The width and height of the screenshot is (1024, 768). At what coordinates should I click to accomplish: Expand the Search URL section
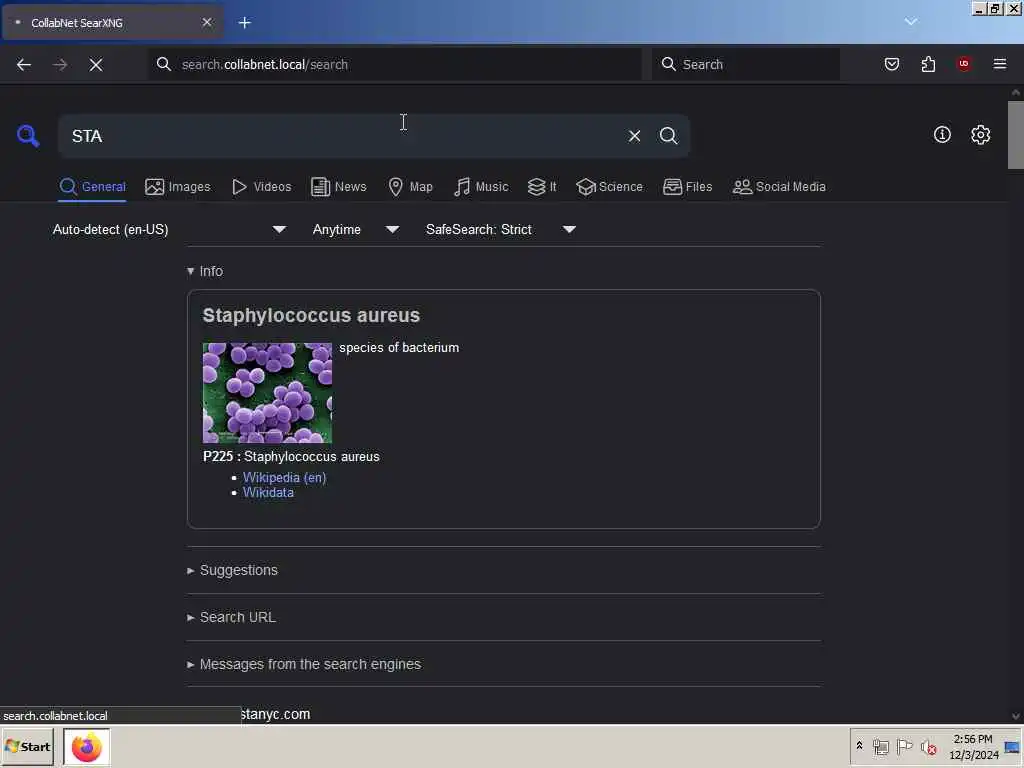pos(232,617)
